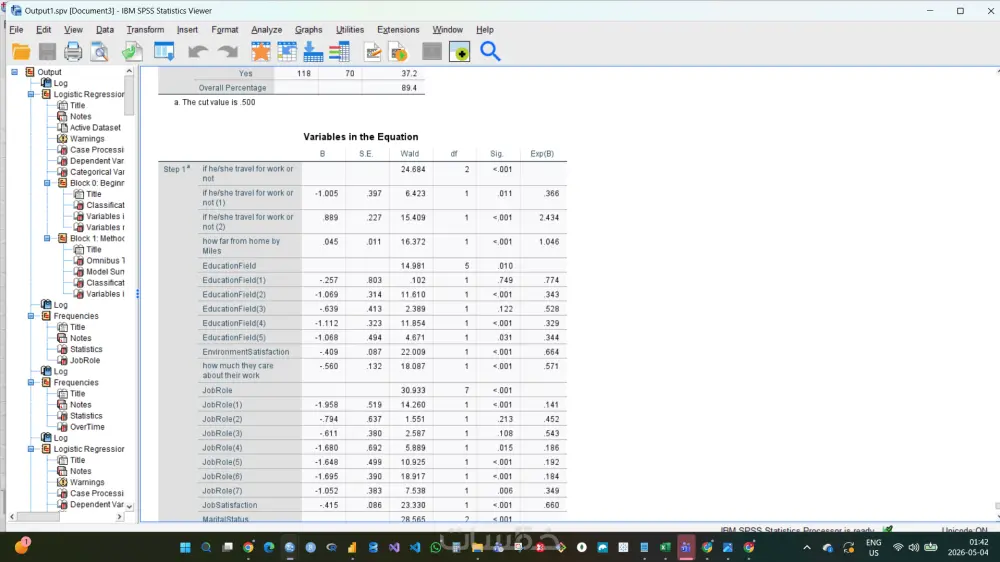Click the Wald value 24.684
Viewport: 1000px width, 562px height.
pyautogui.click(x=413, y=170)
